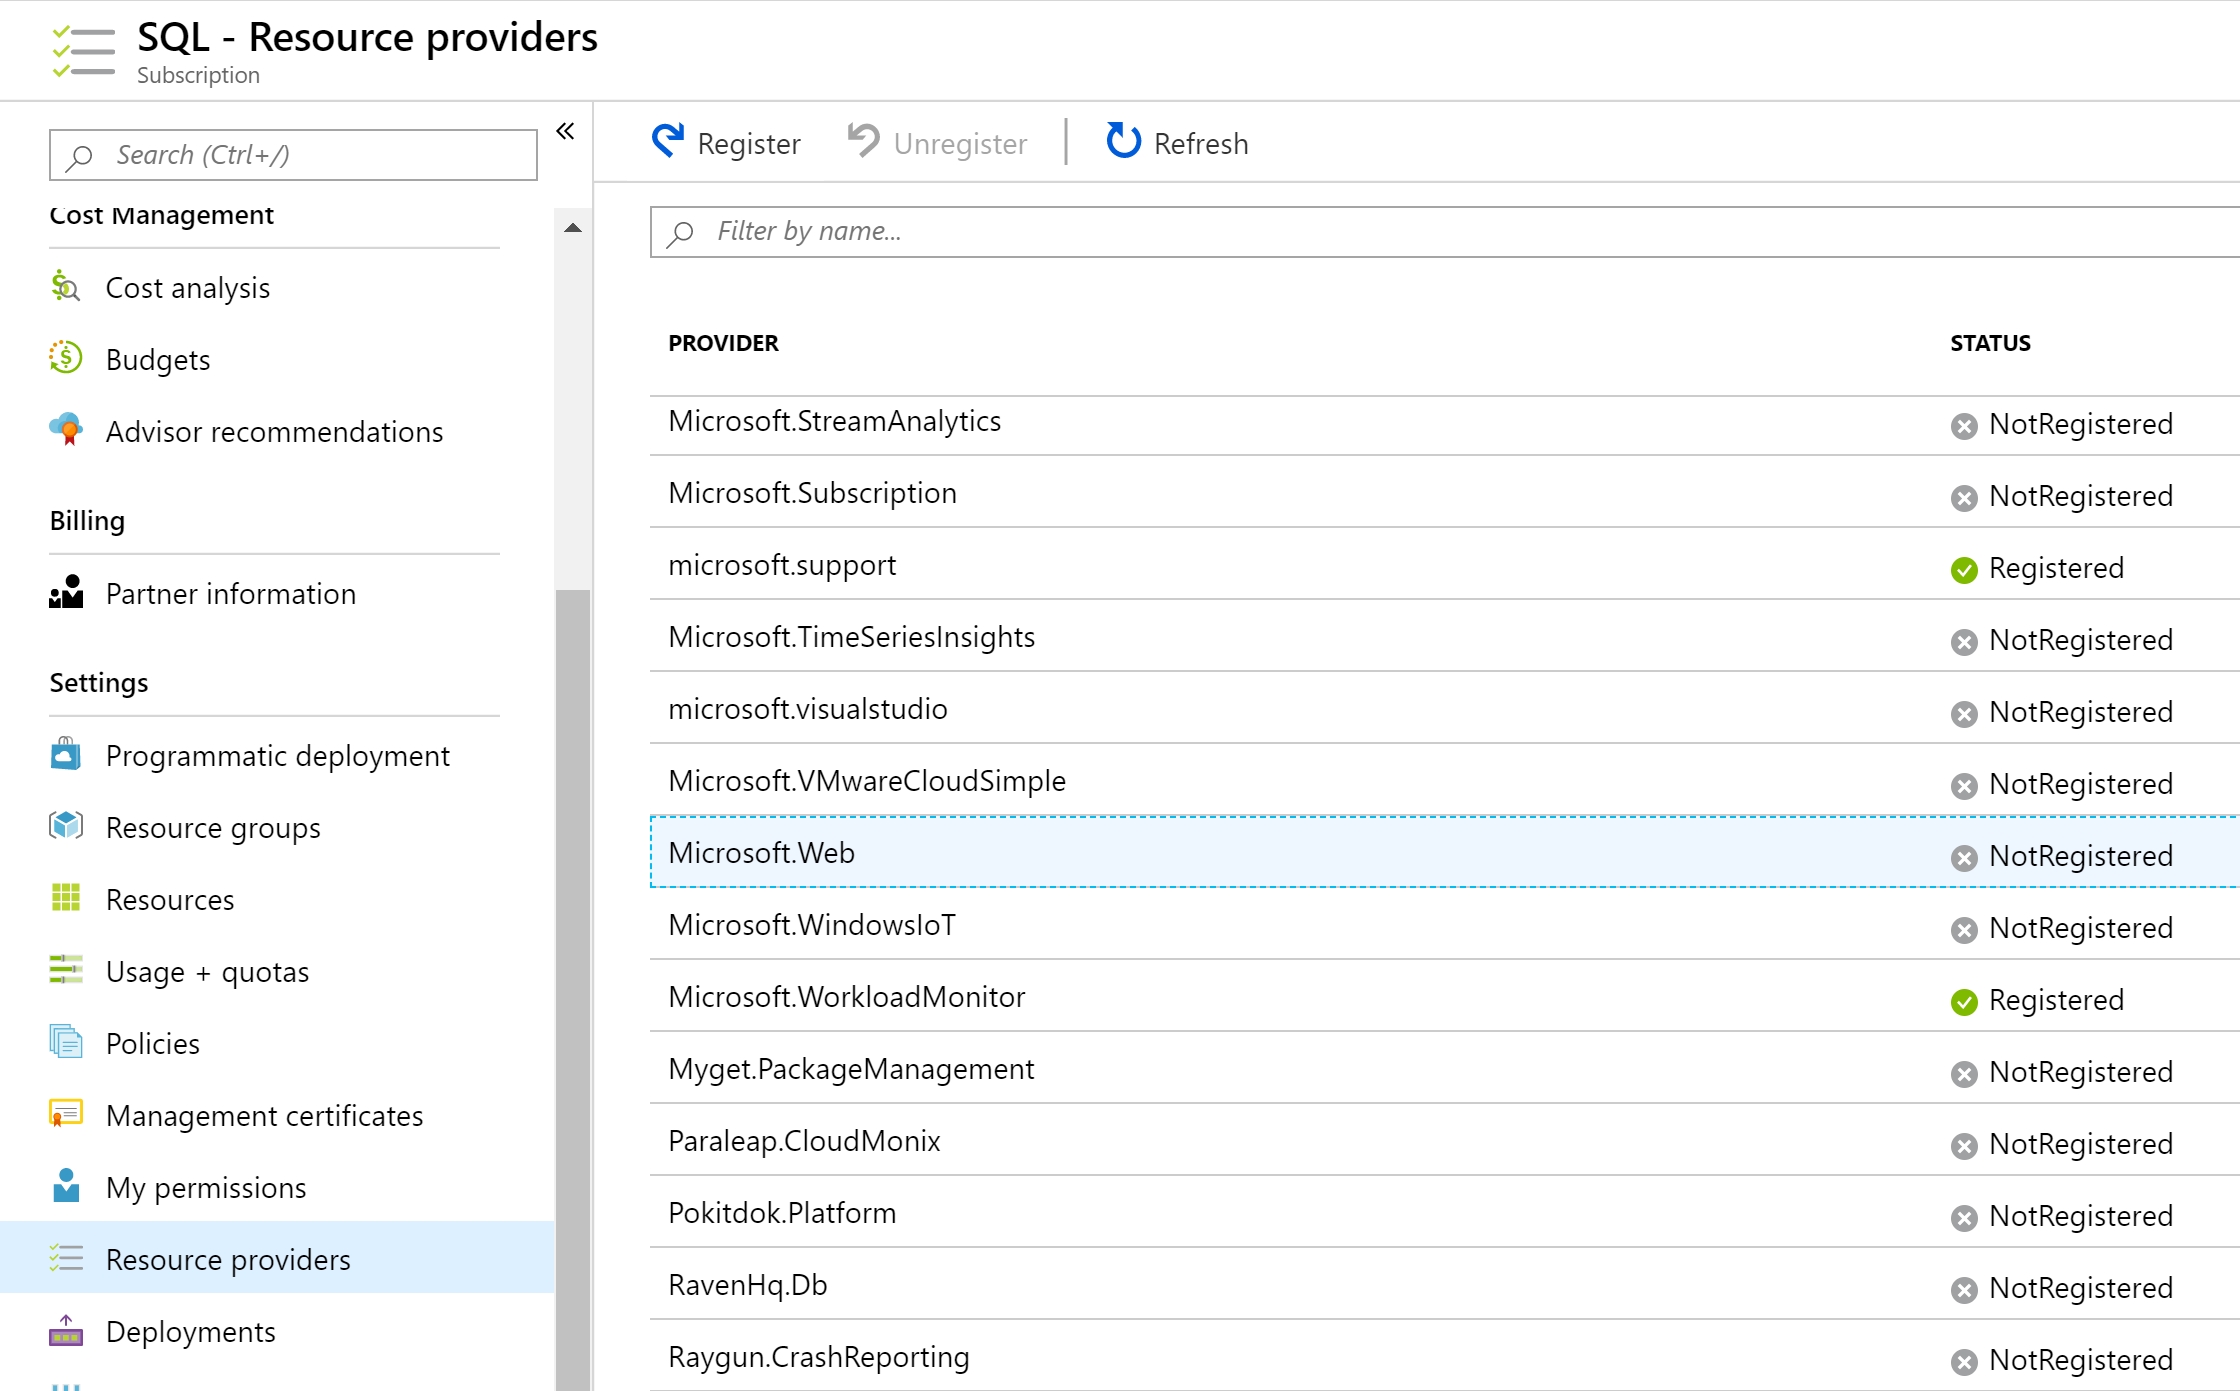
Task: Click the Unregister button
Action: point(937,142)
